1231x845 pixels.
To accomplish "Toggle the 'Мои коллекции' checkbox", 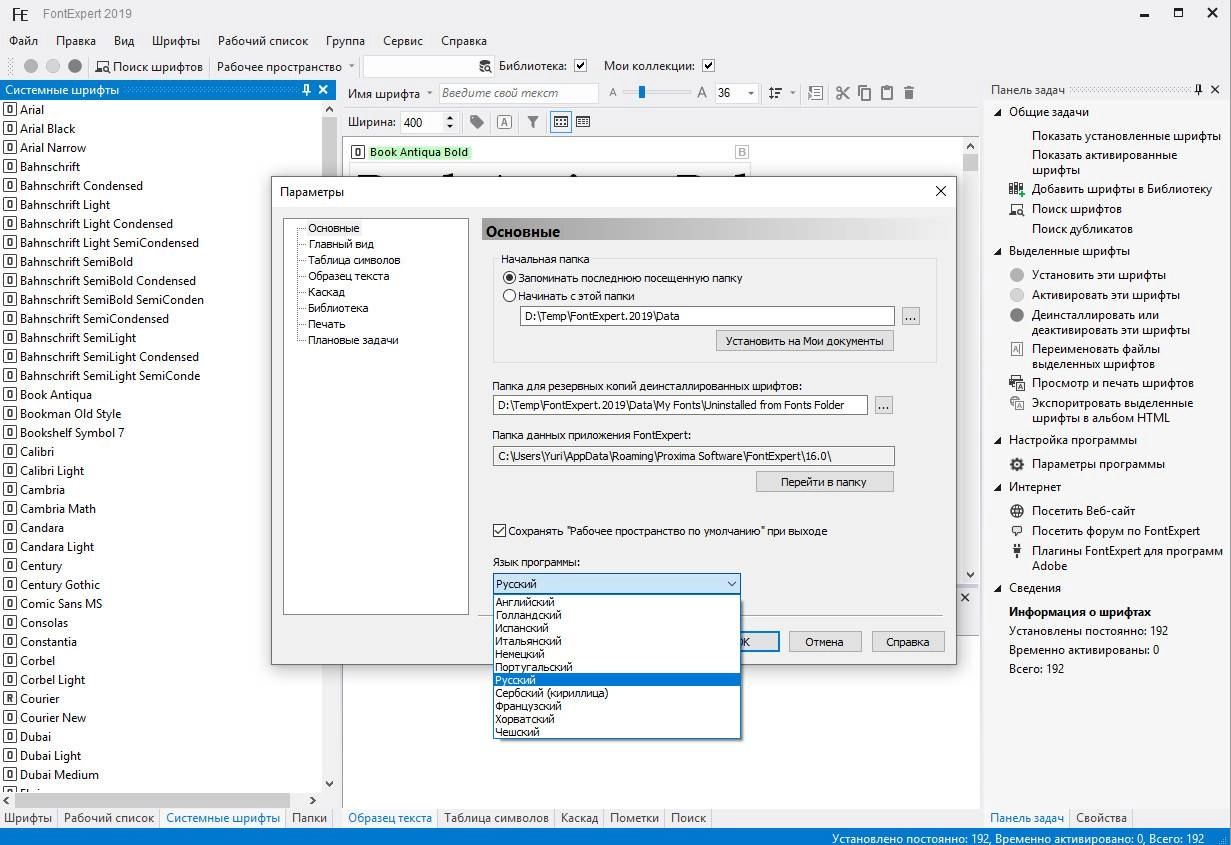I will point(708,66).
